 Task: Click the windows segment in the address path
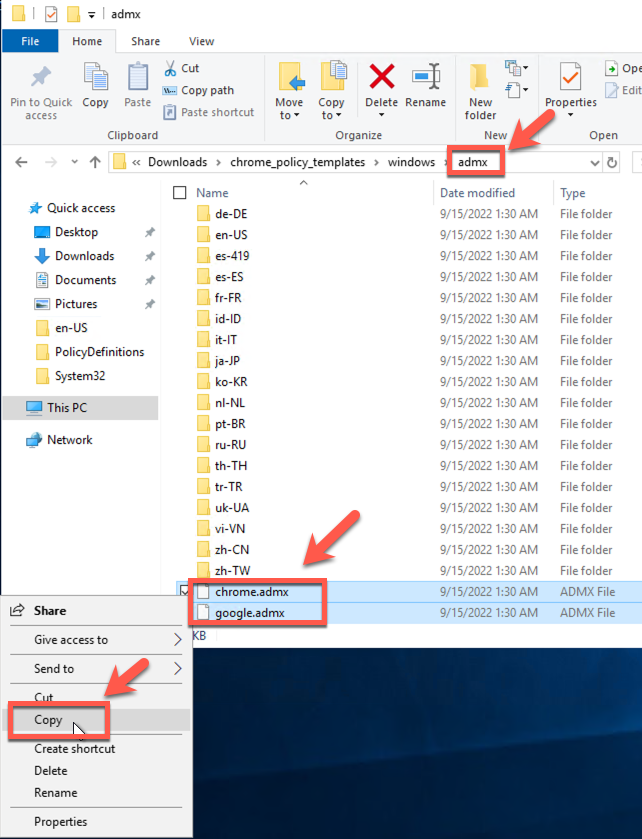coord(412,162)
